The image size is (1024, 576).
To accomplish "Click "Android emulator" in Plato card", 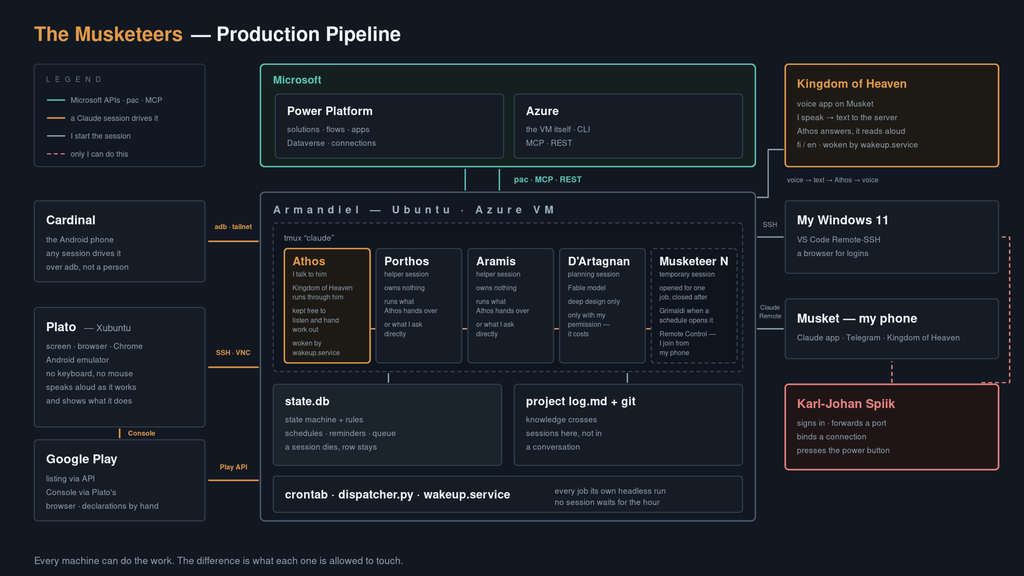I will 77,360.
